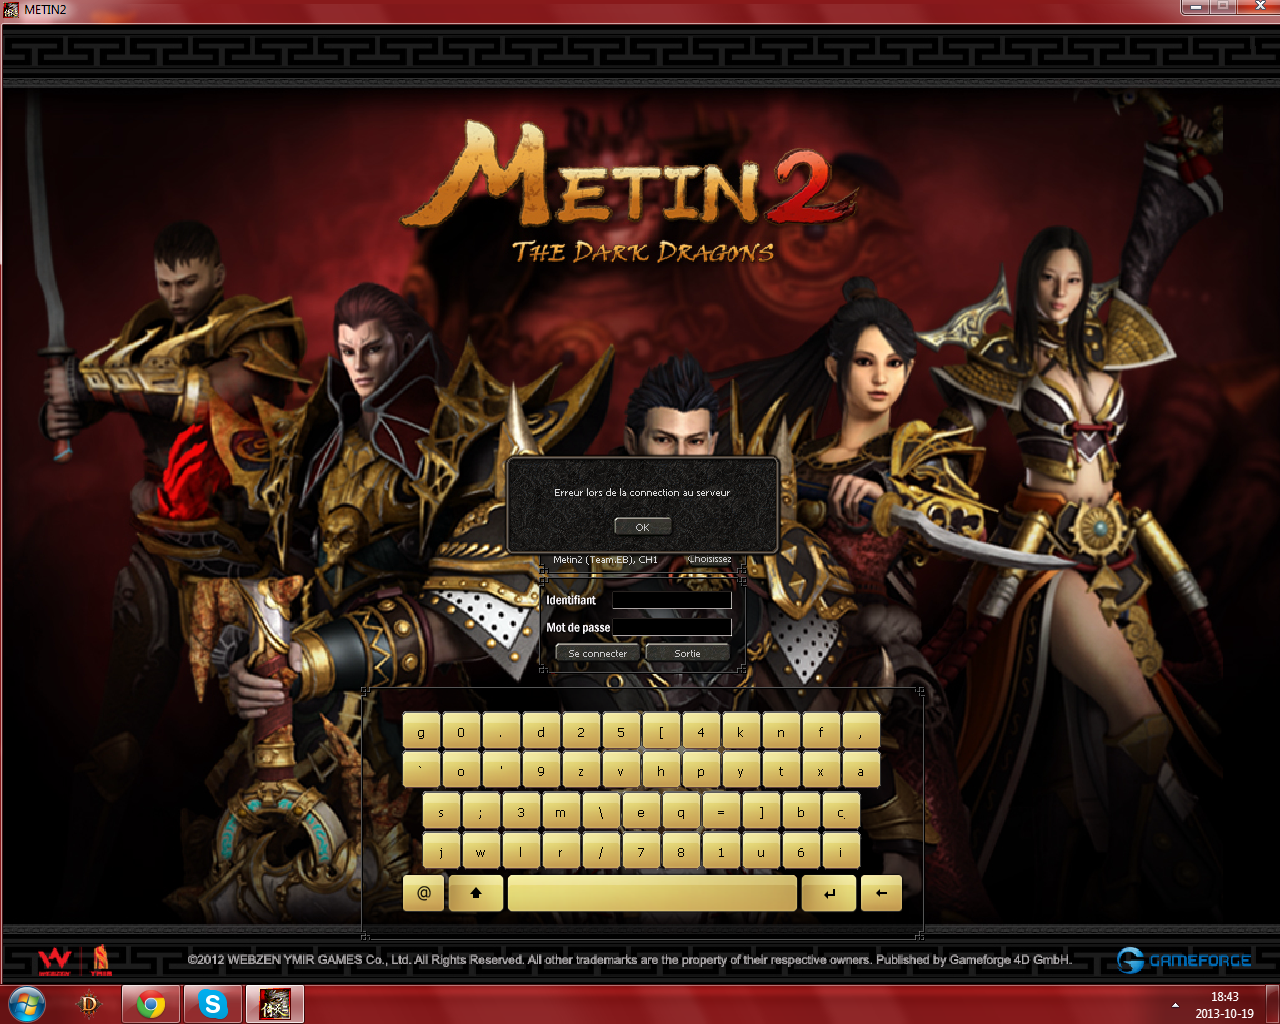Tap the d key on virtual keyboard
The image size is (1280, 1024).
[541, 731]
